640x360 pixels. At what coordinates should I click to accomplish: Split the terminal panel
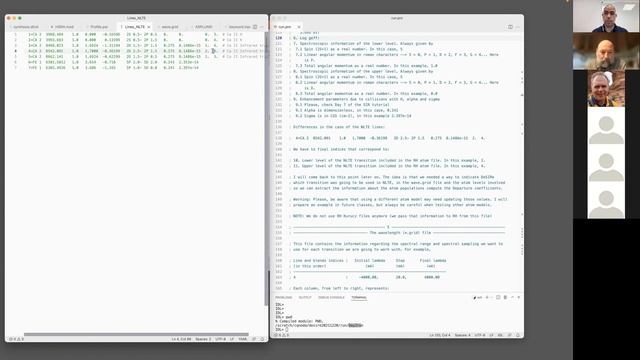(x=498, y=298)
